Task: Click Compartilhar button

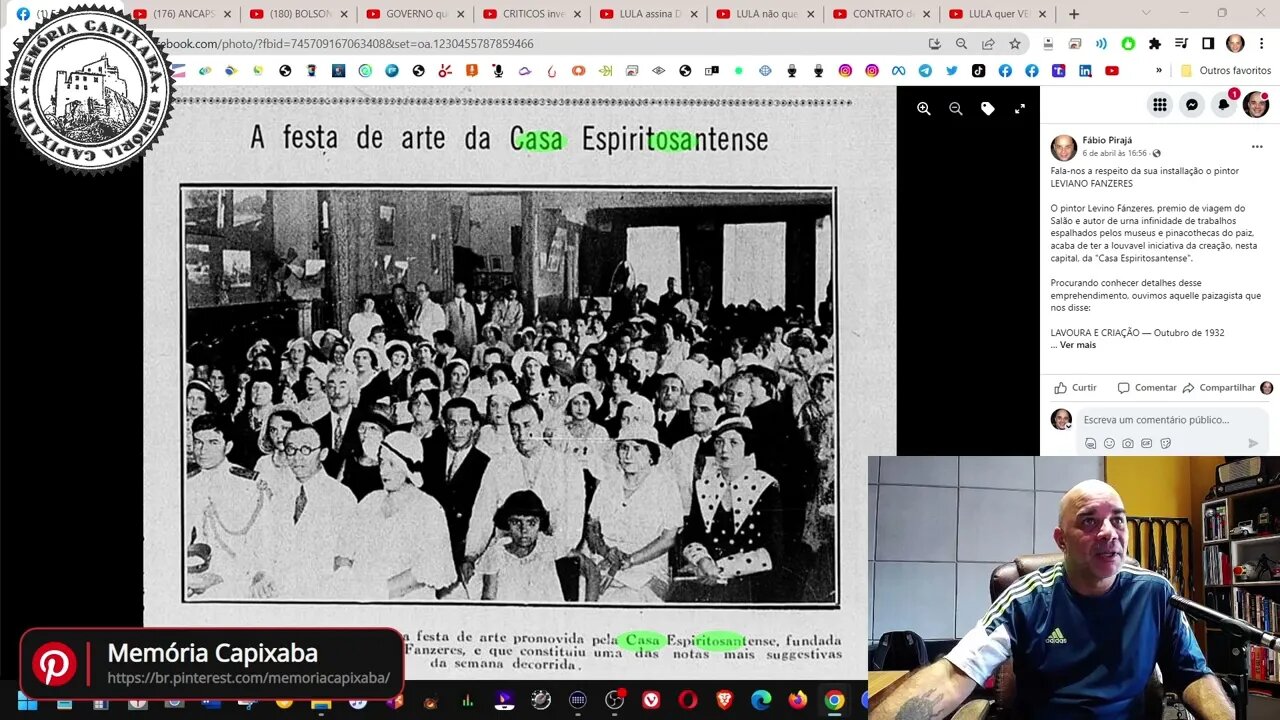Action: [x=1219, y=388]
